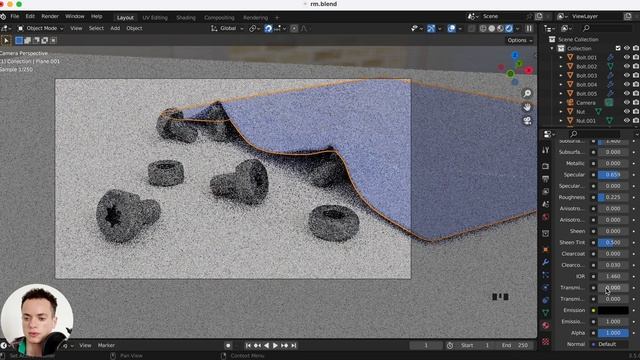Switch to the UV Editing workspace tab
This screenshot has width=640, height=360.
coord(155,18)
